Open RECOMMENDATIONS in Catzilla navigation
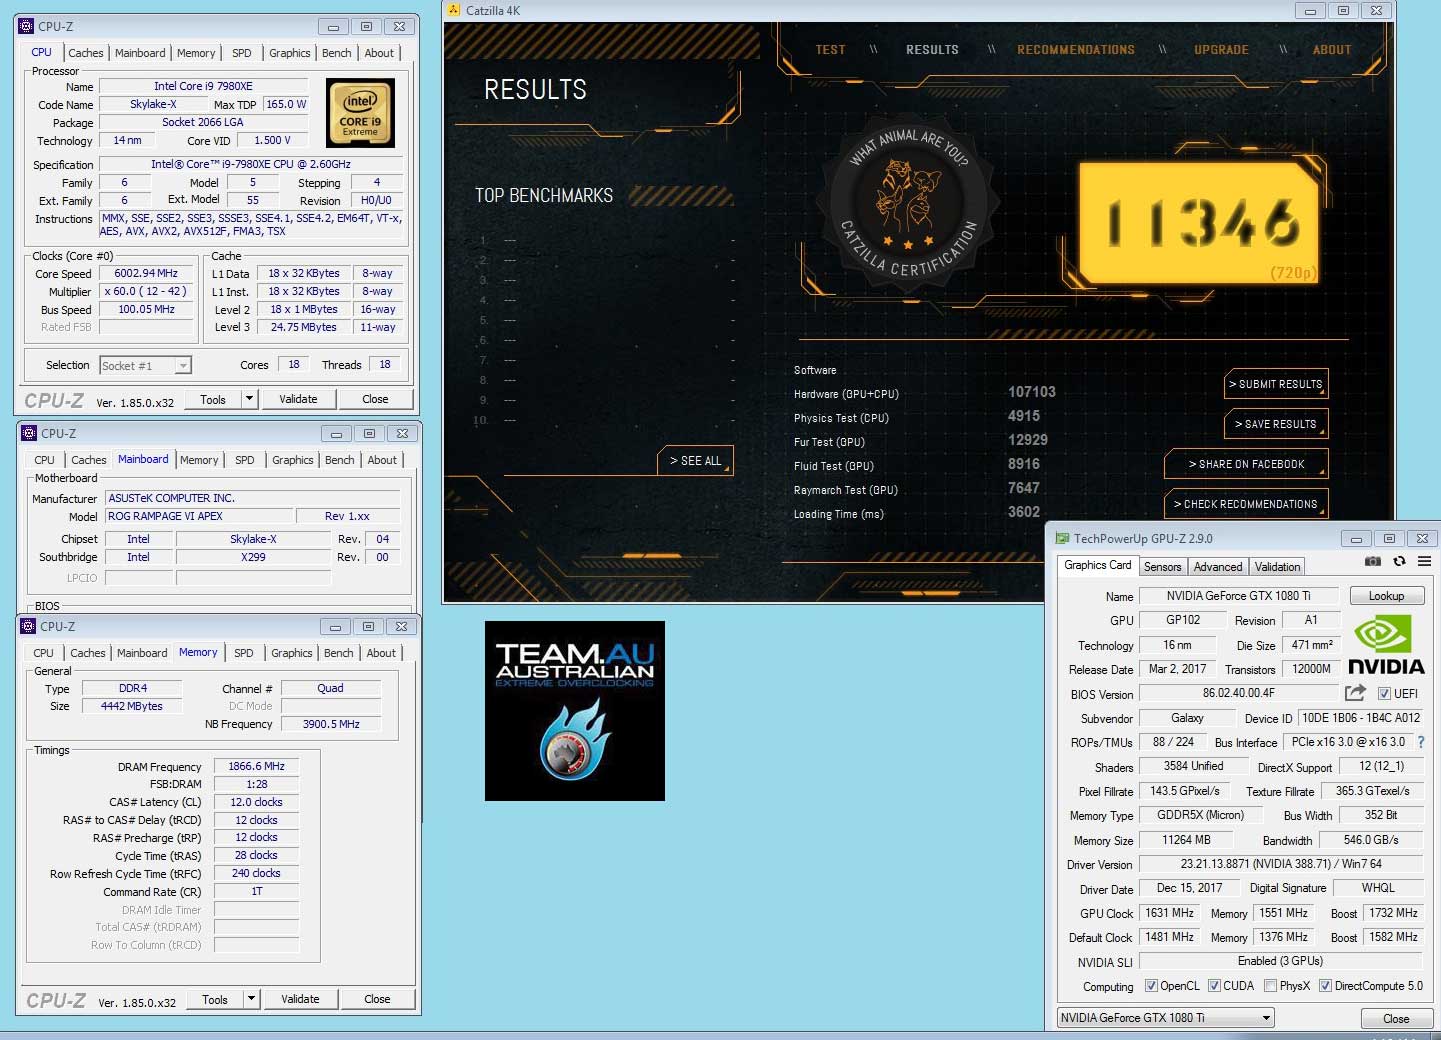Viewport: 1441px width, 1040px height. (x=1076, y=50)
